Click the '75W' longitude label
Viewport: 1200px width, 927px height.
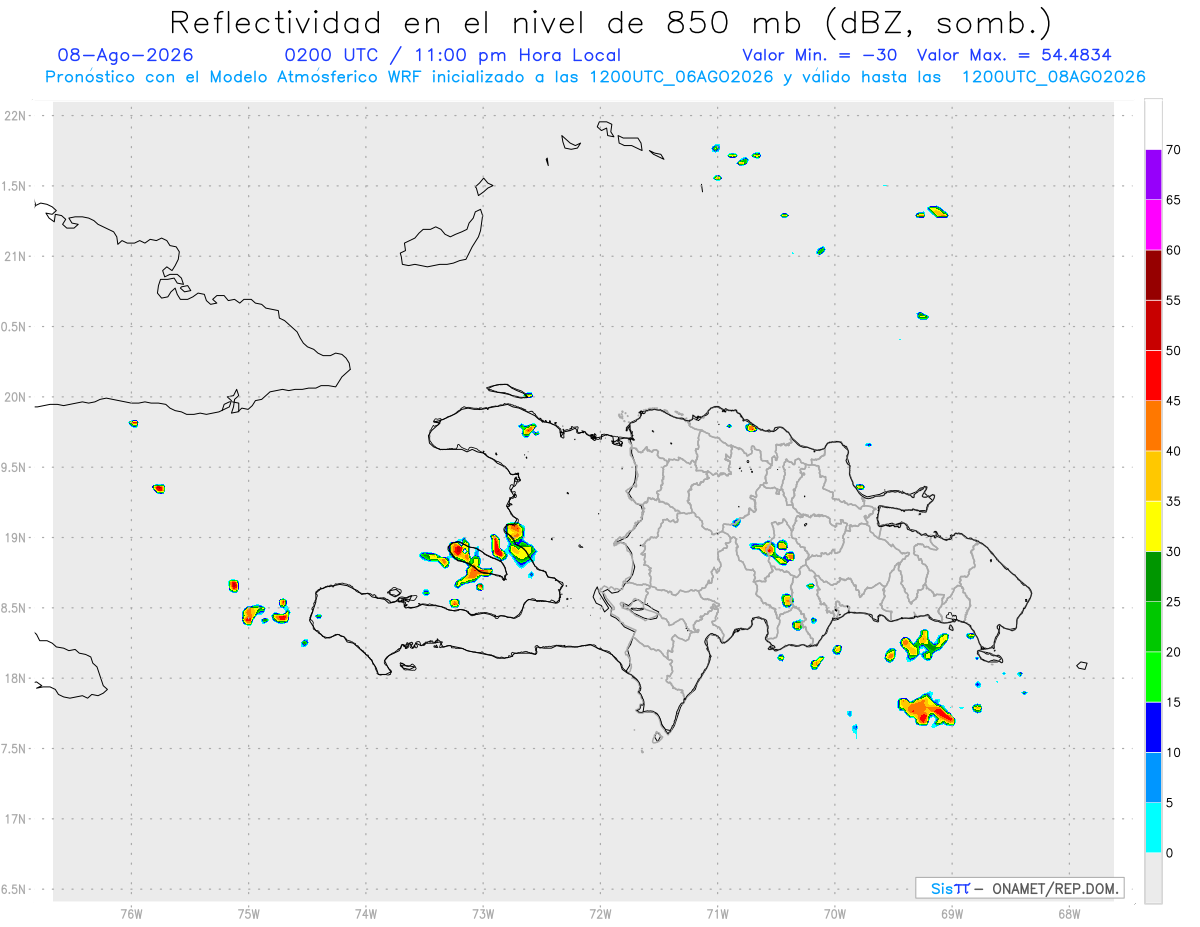pyautogui.click(x=249, y=913)
